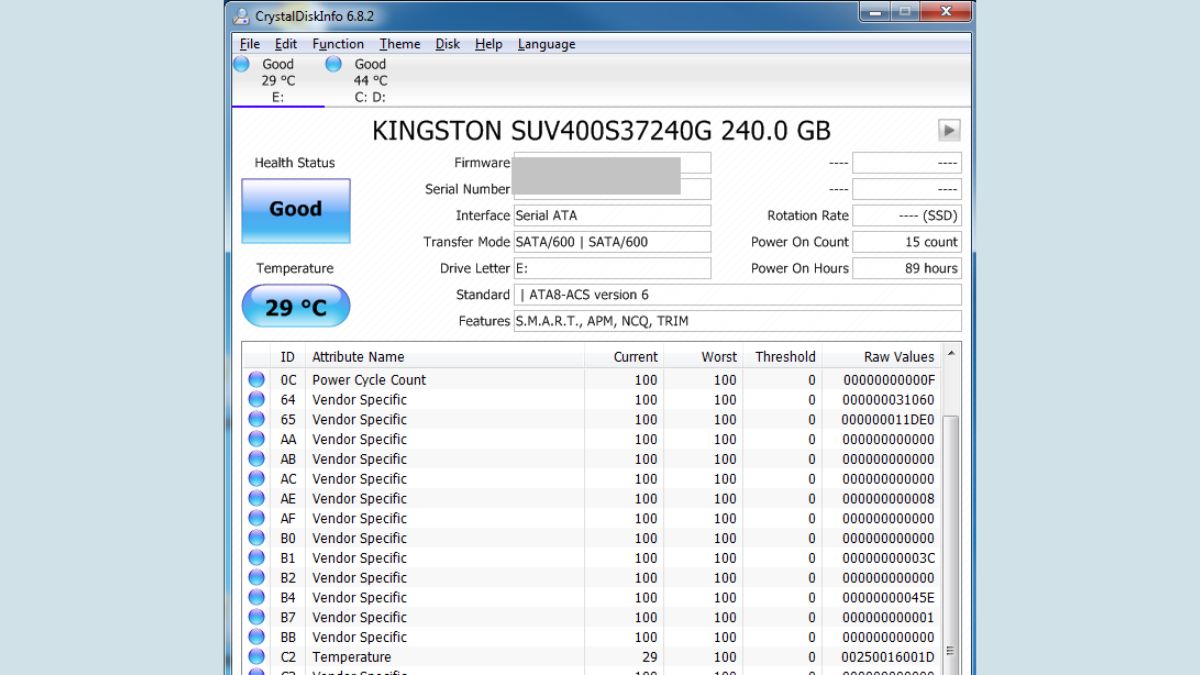Viewport: 1200px width, 675px height.
Task: Go to next disk with arrow button
Action: click(949, 130)
